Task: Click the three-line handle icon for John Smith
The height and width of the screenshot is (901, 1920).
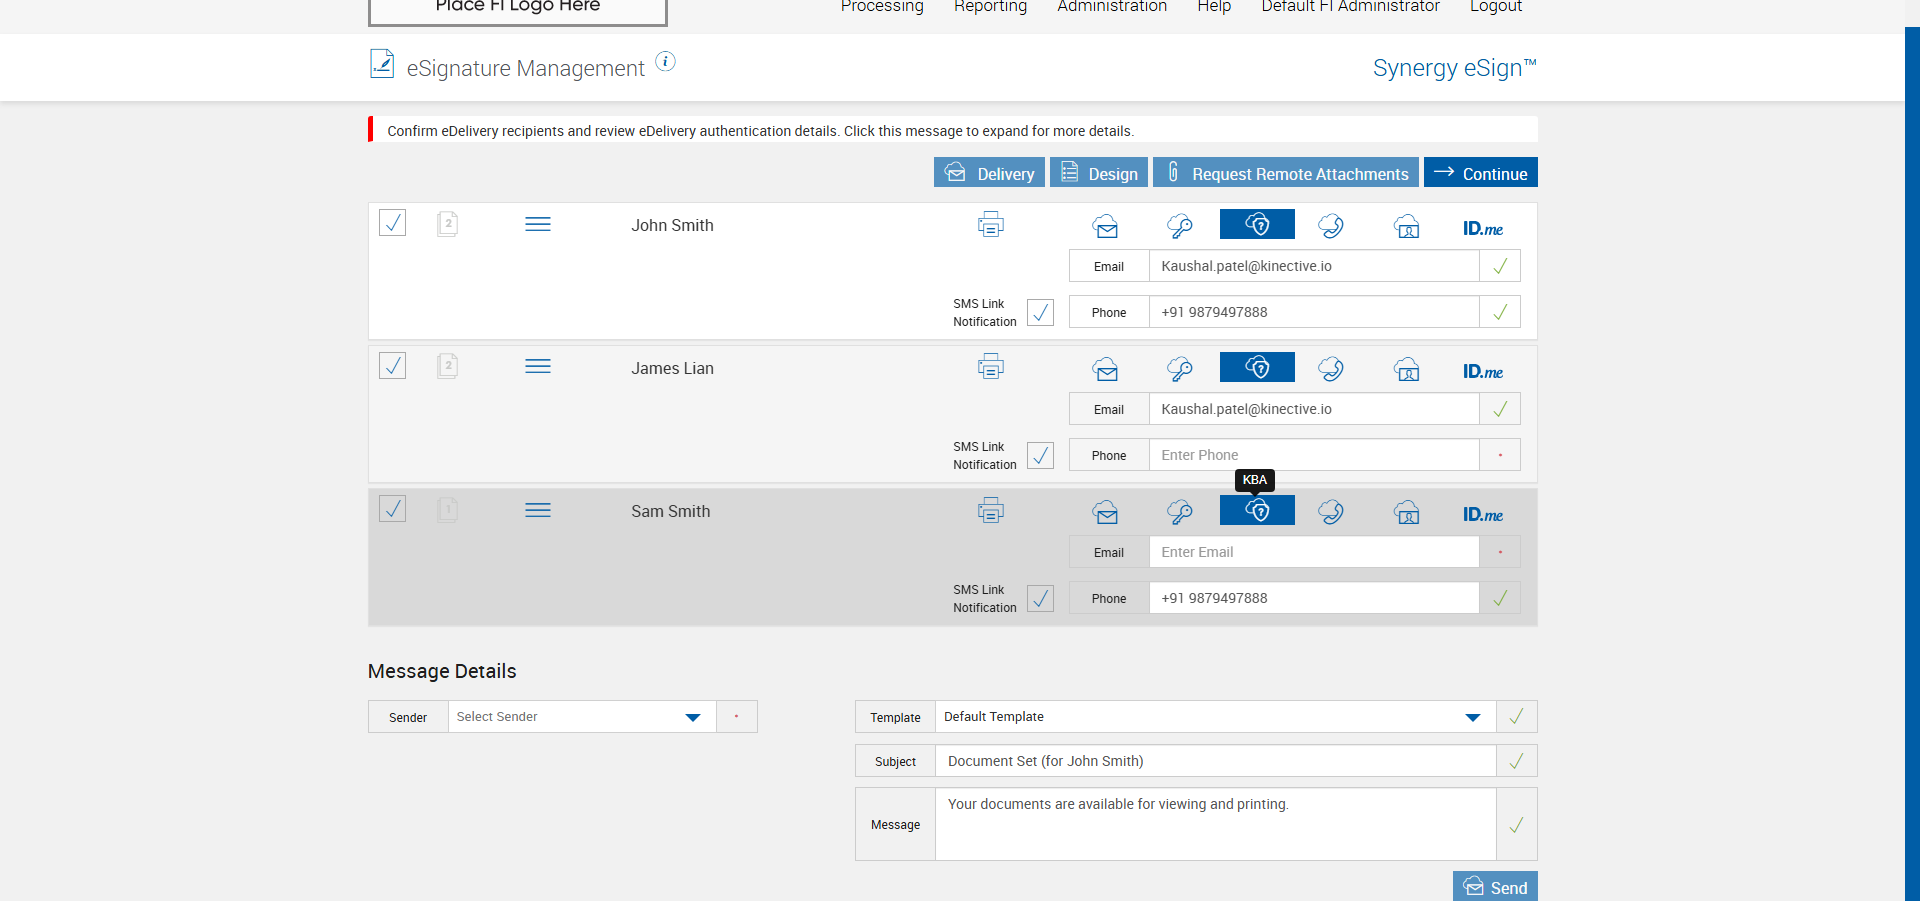Action: (538, 224)
